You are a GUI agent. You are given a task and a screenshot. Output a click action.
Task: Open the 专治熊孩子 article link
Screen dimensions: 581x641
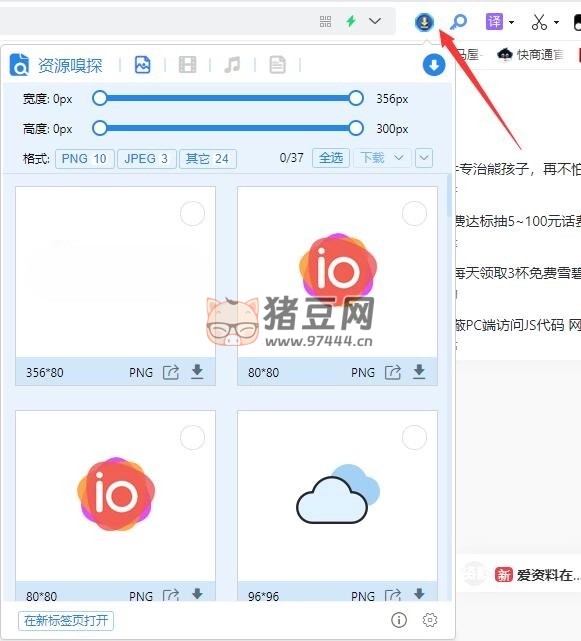(518, 169)
